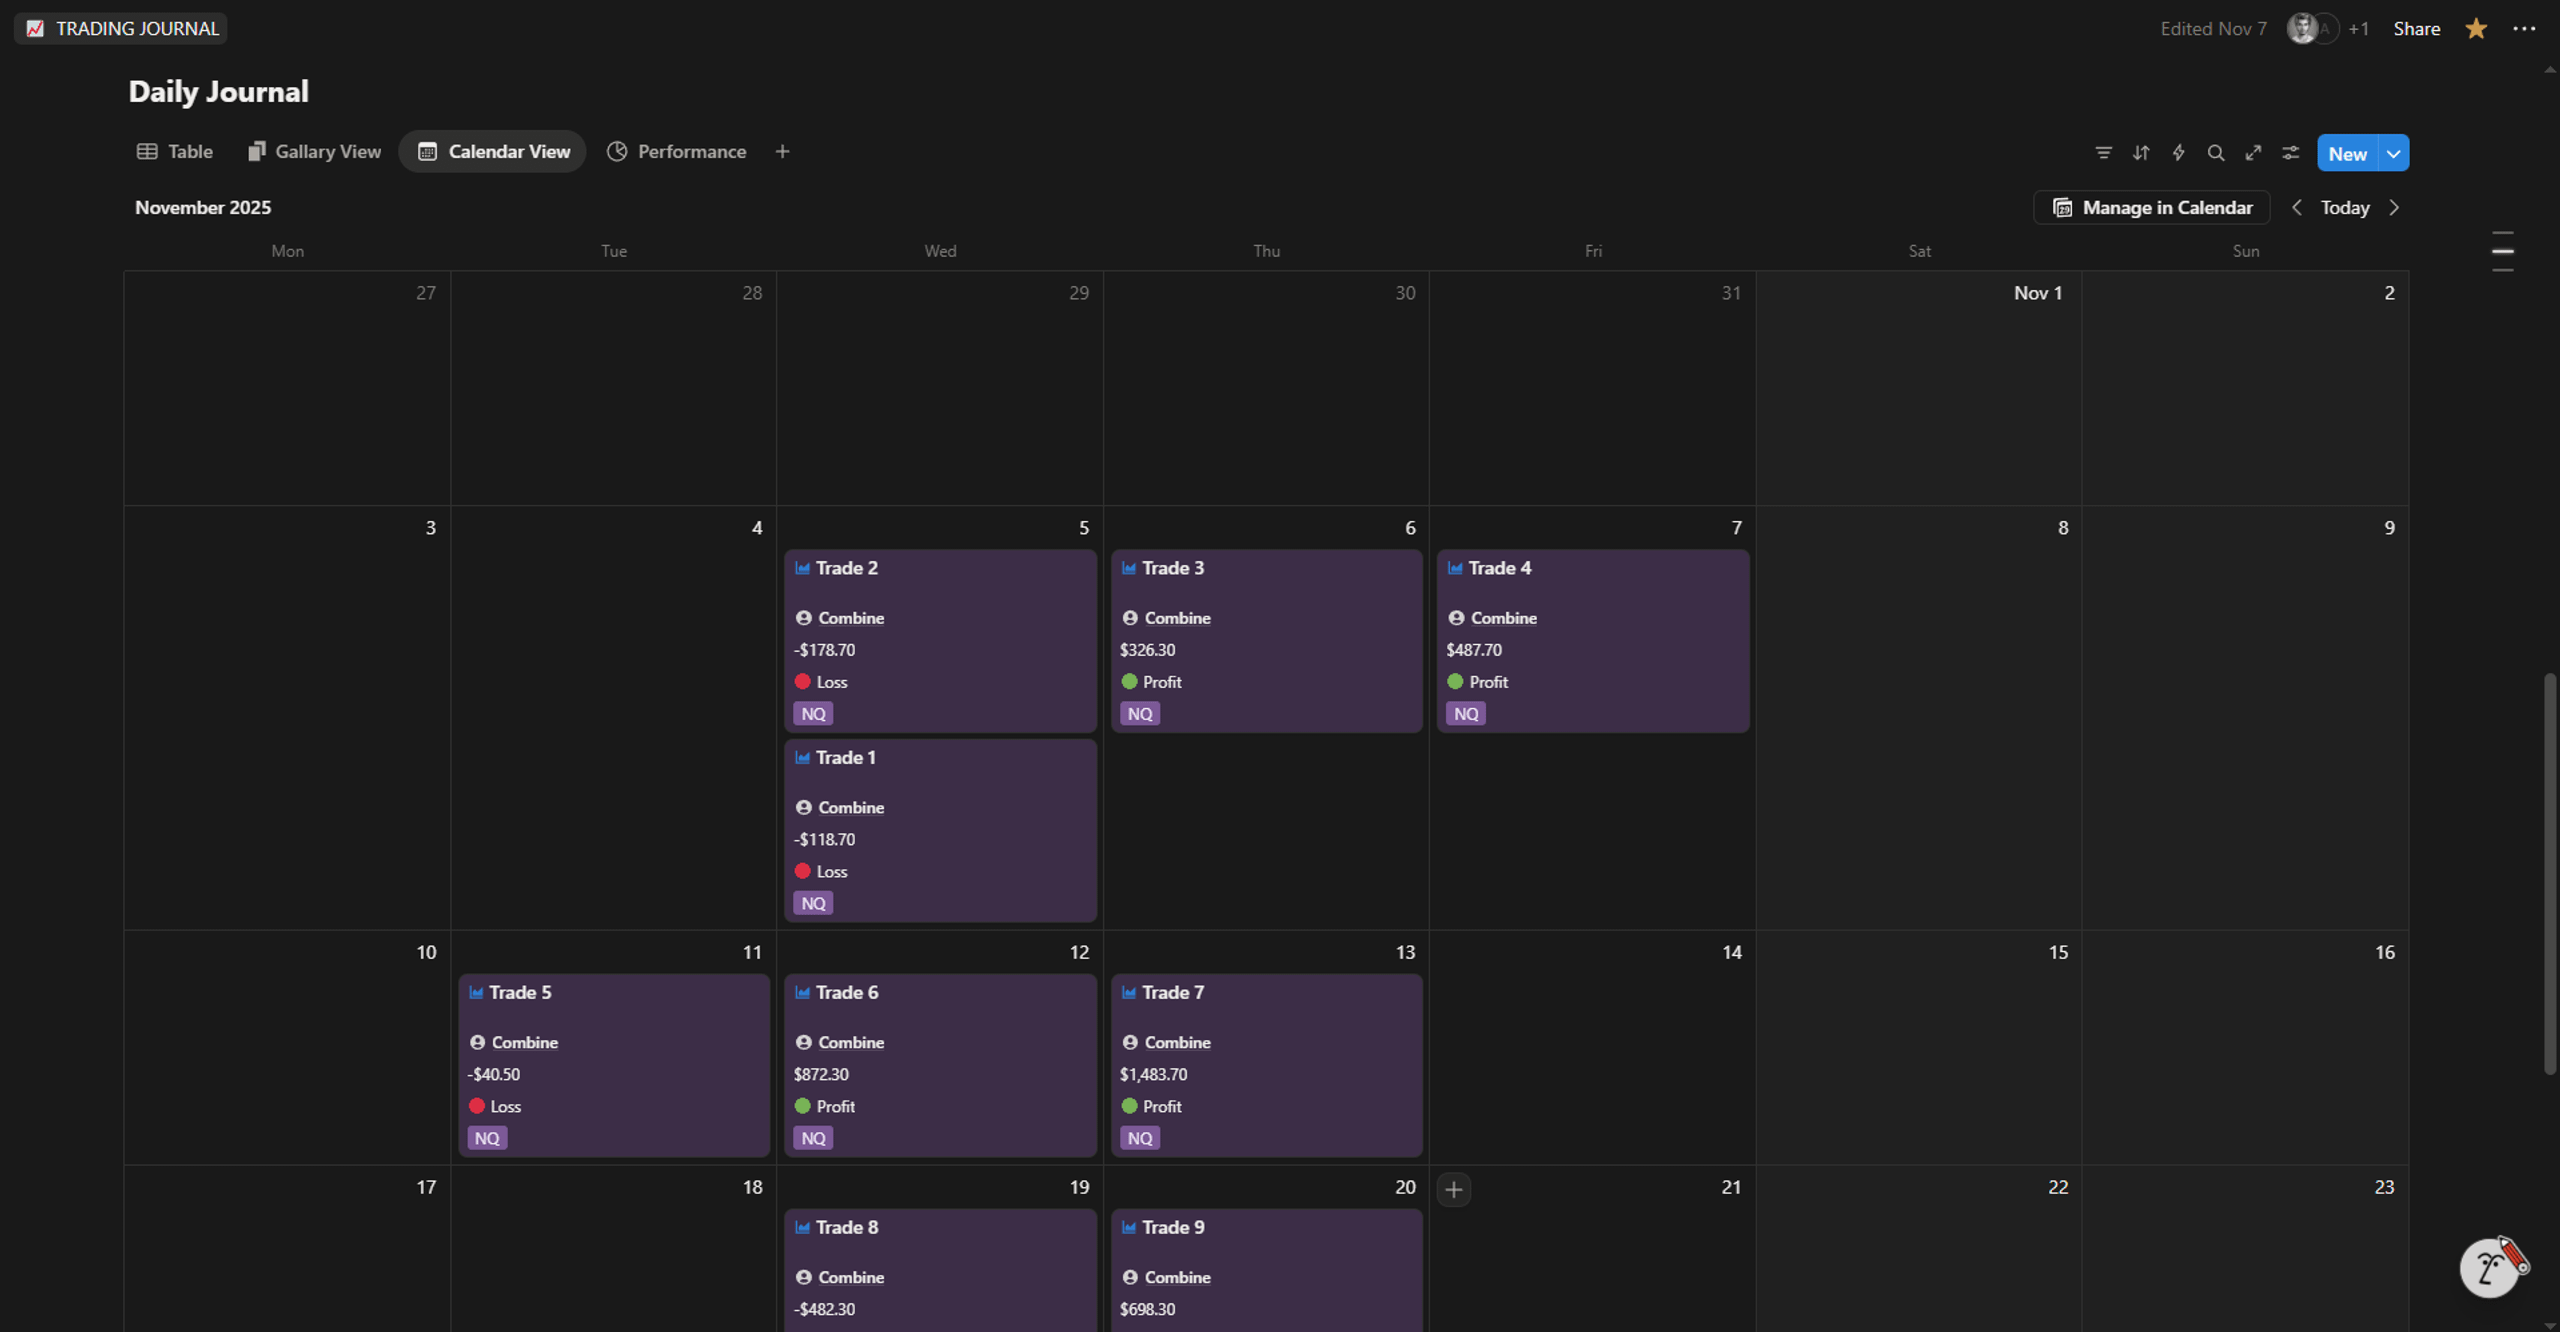Viewport: 2560px width, 1332px height.
Task: Go to previous month arrow
Action: pyautogui.click(x=2297, y=207)
